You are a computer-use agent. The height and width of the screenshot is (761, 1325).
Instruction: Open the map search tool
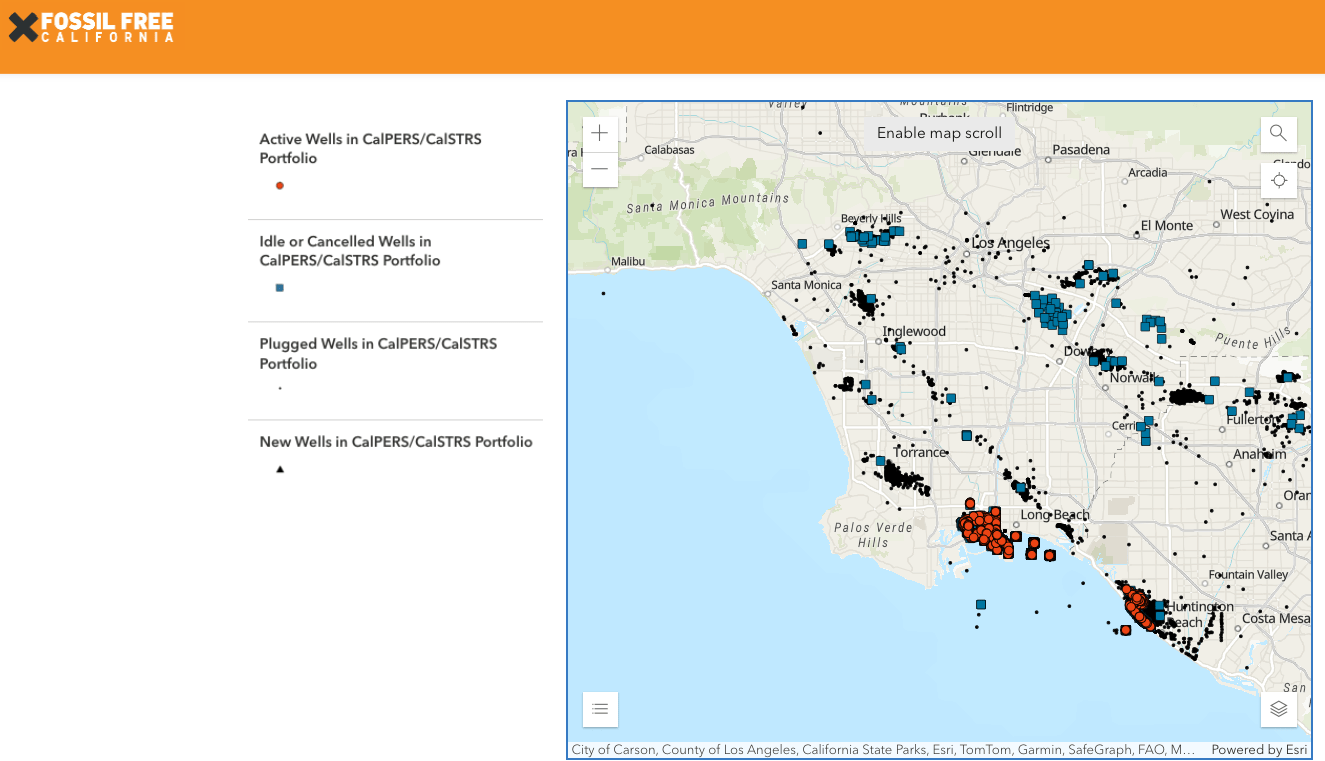click(x=1278, y=133)
